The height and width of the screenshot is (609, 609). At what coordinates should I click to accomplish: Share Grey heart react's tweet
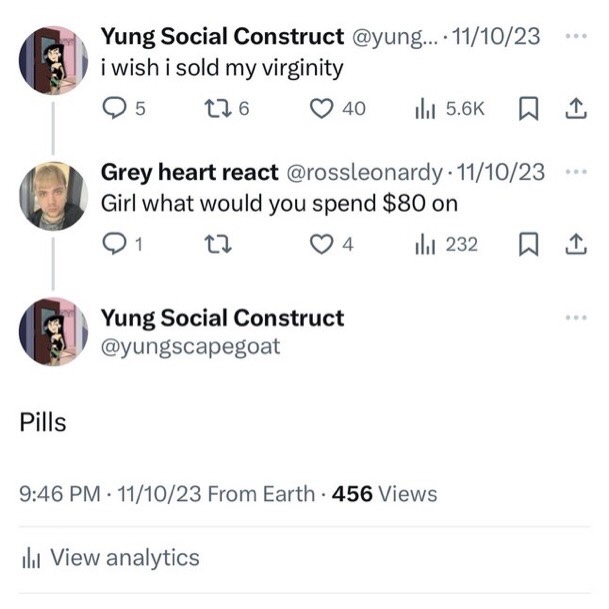click(x=575, y=244)
